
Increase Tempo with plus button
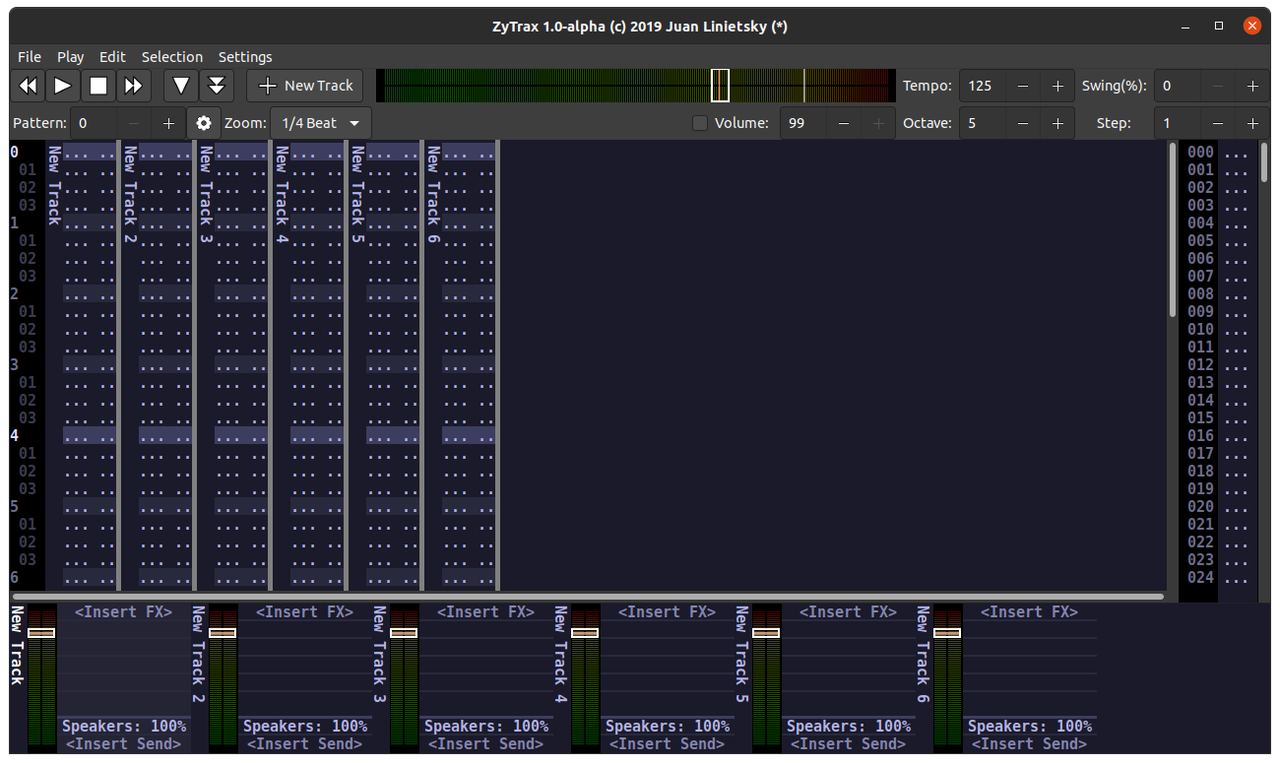[1057, 86]
